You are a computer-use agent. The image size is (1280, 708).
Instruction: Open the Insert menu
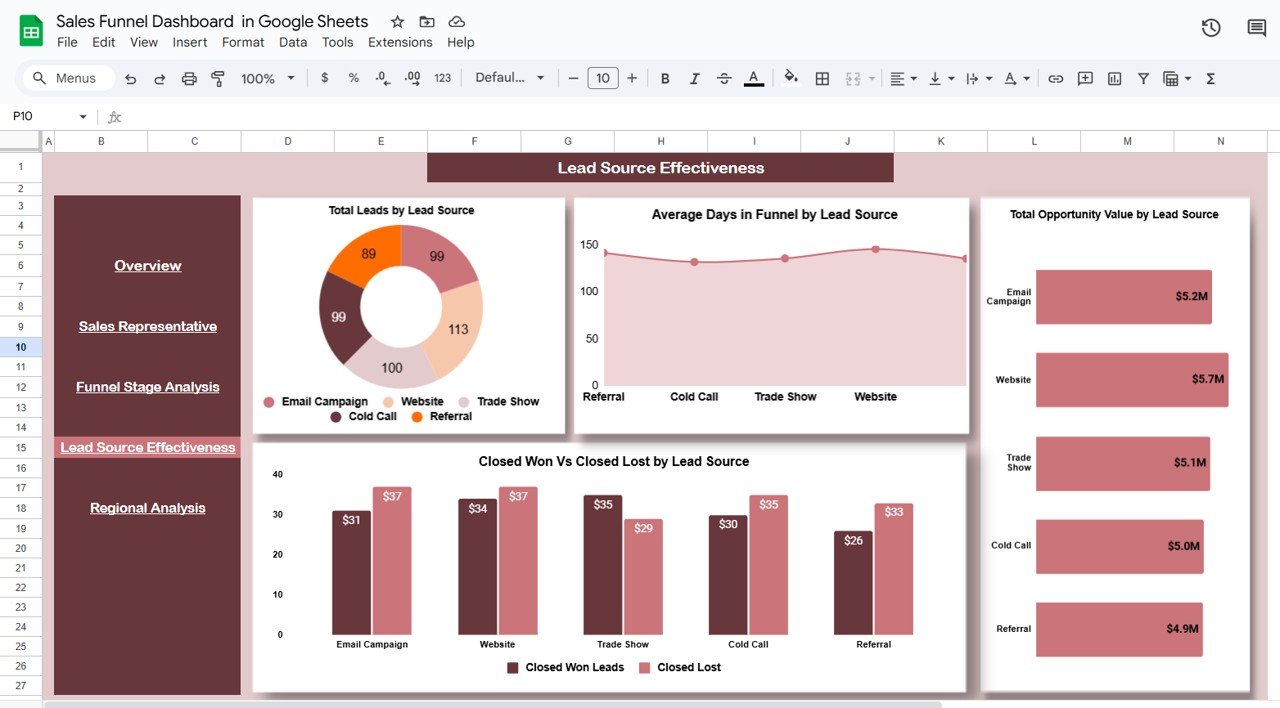tap(190, 42)
